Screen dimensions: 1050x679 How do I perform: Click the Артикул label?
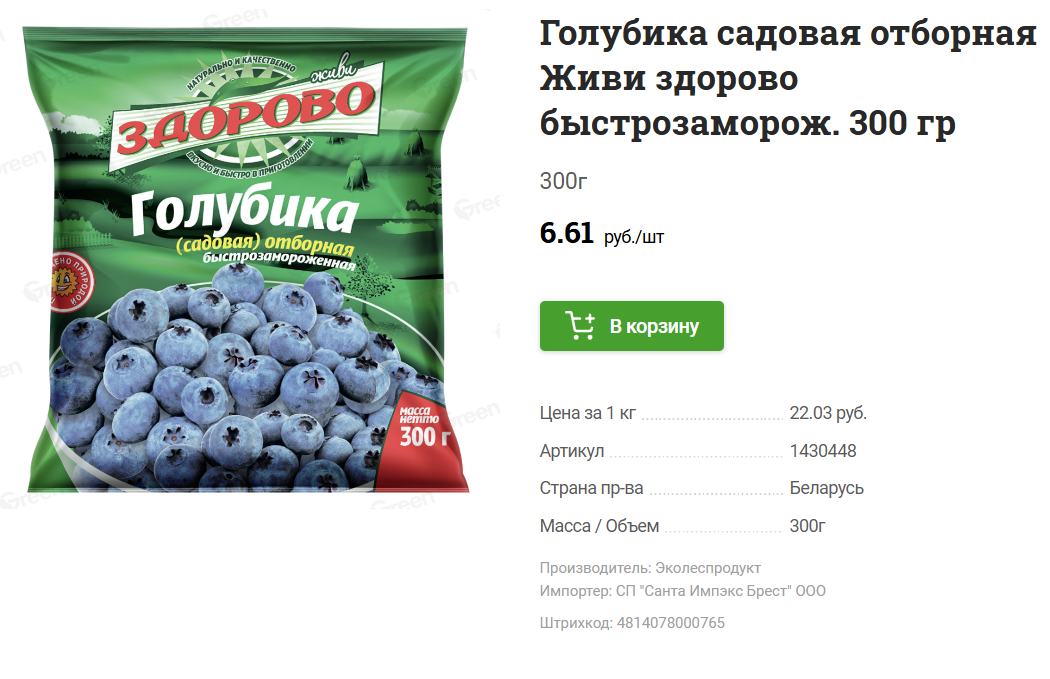tap(571, 451)
